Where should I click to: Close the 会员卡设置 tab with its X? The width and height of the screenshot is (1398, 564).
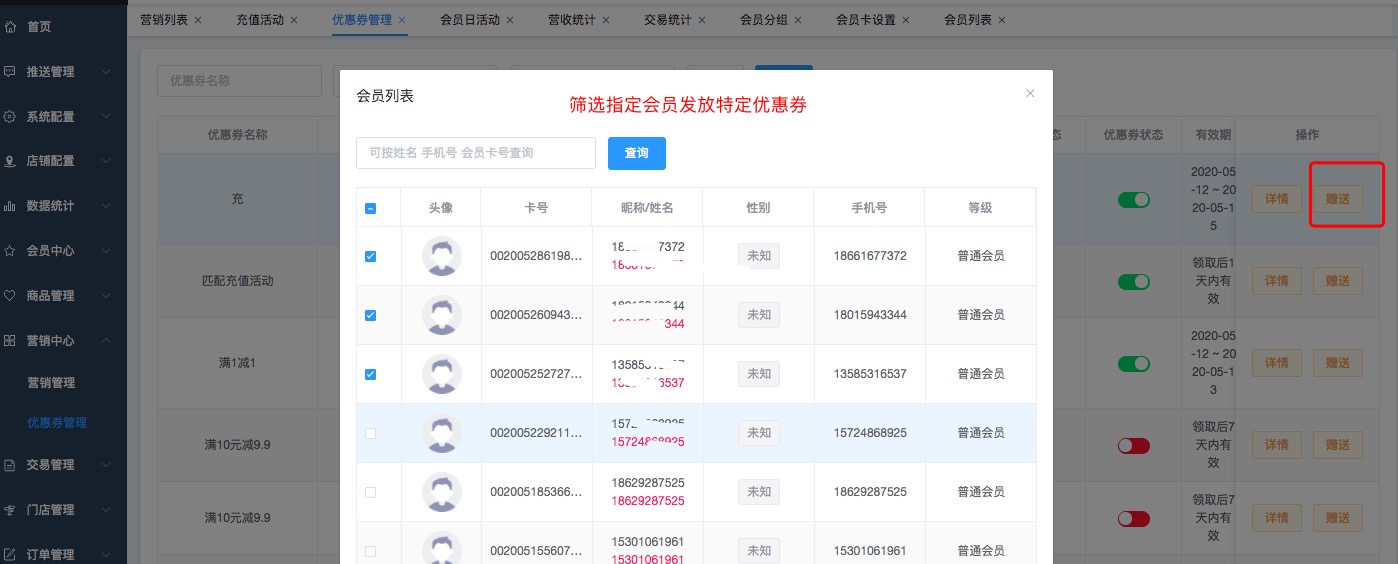click(906, 20)
